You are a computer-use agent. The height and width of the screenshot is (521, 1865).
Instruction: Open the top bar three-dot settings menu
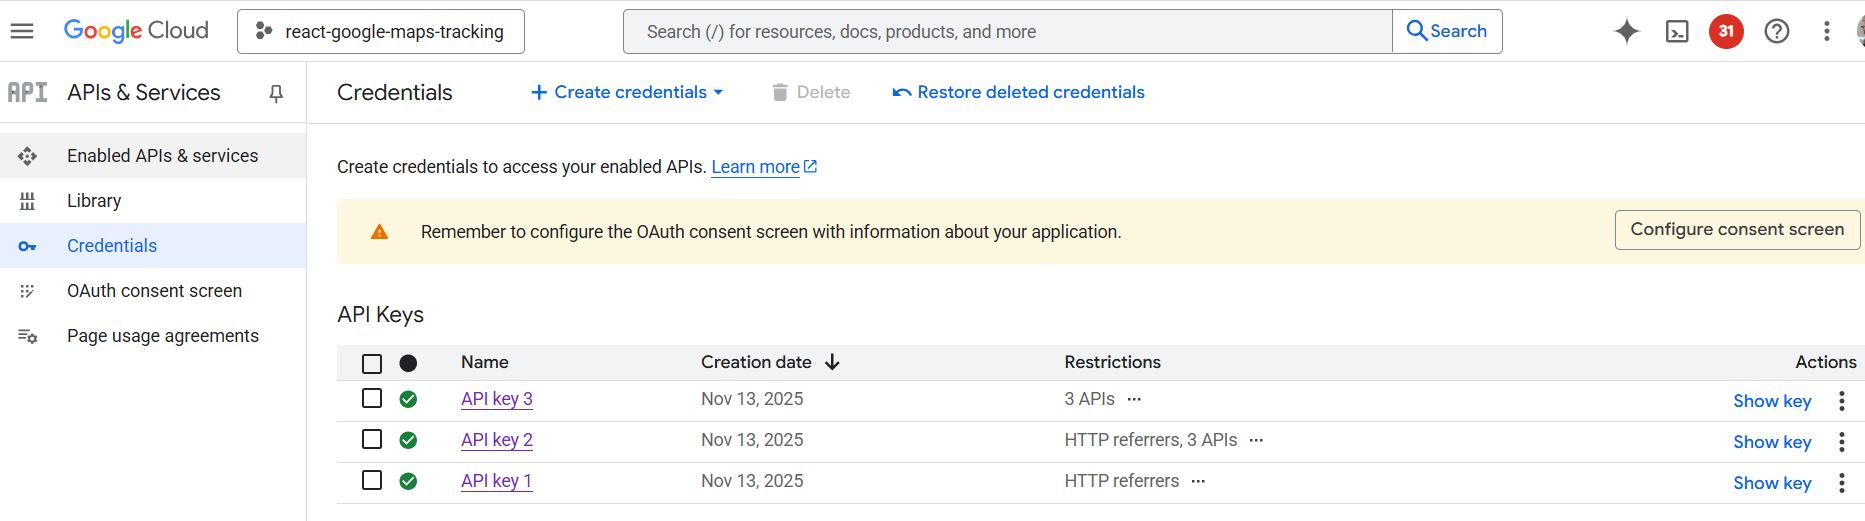point(1826,32)
